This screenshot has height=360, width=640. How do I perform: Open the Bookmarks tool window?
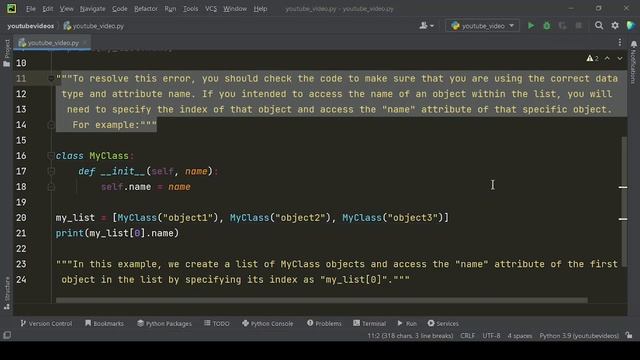(104, 323)
